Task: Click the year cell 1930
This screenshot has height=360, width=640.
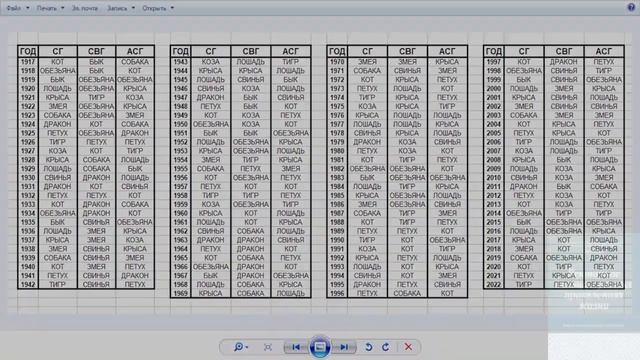Action: click(28, 178)
